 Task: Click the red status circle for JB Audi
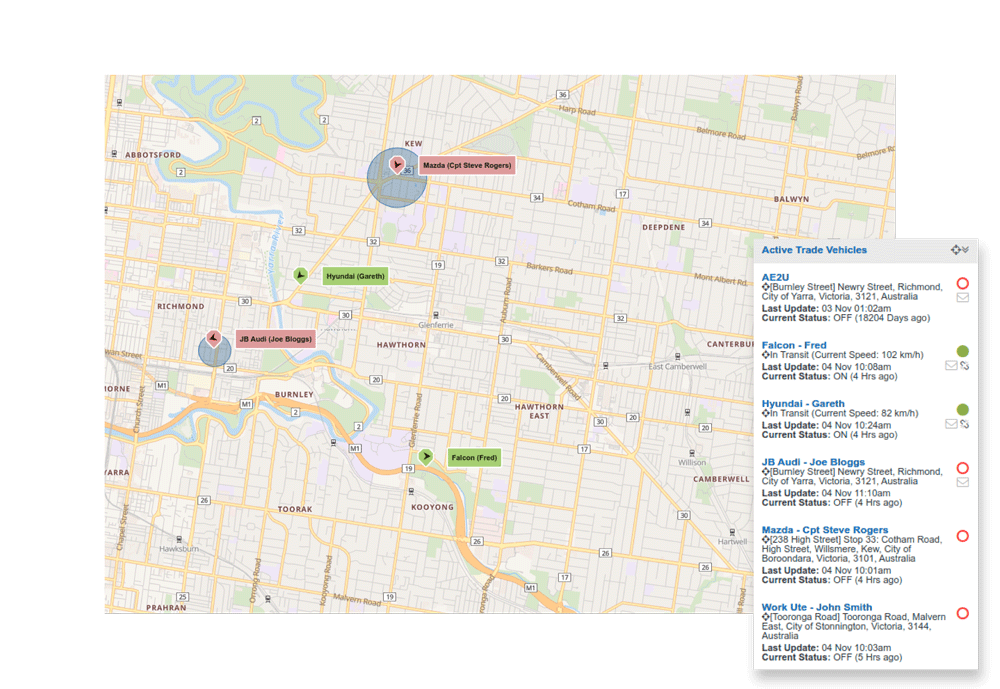[963, 468]
